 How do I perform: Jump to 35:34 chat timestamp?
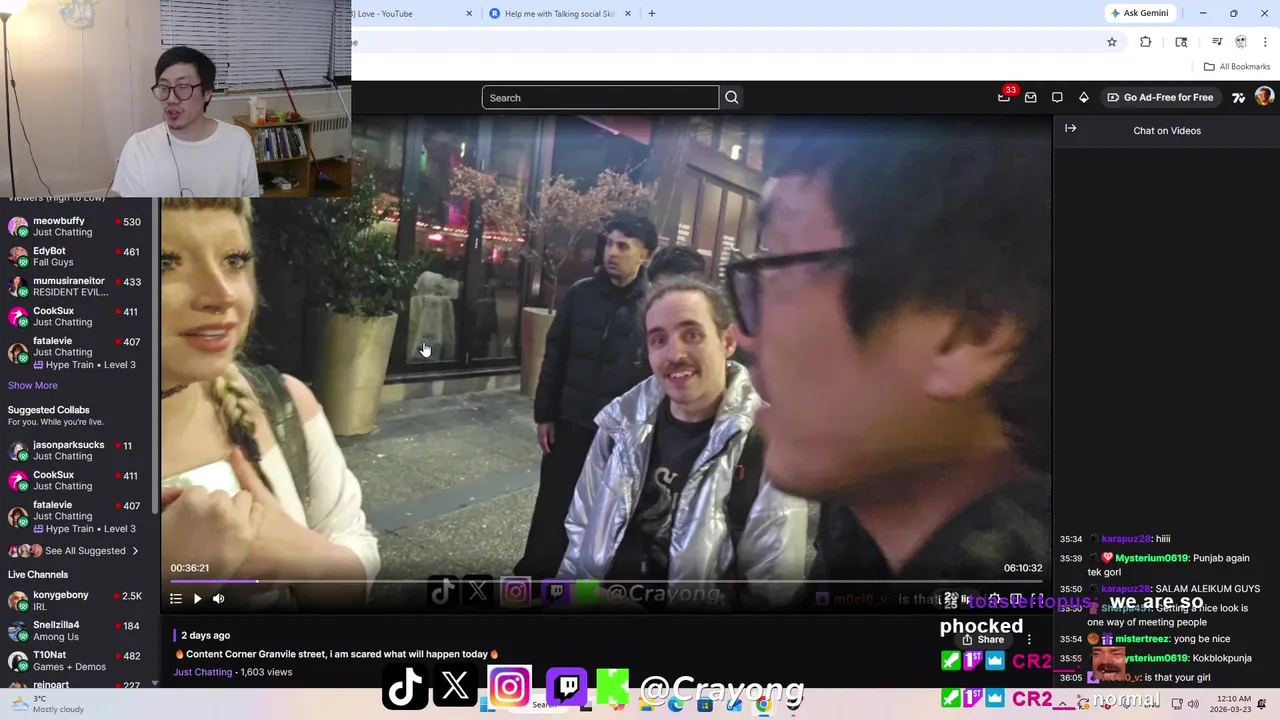(1071, 539)
